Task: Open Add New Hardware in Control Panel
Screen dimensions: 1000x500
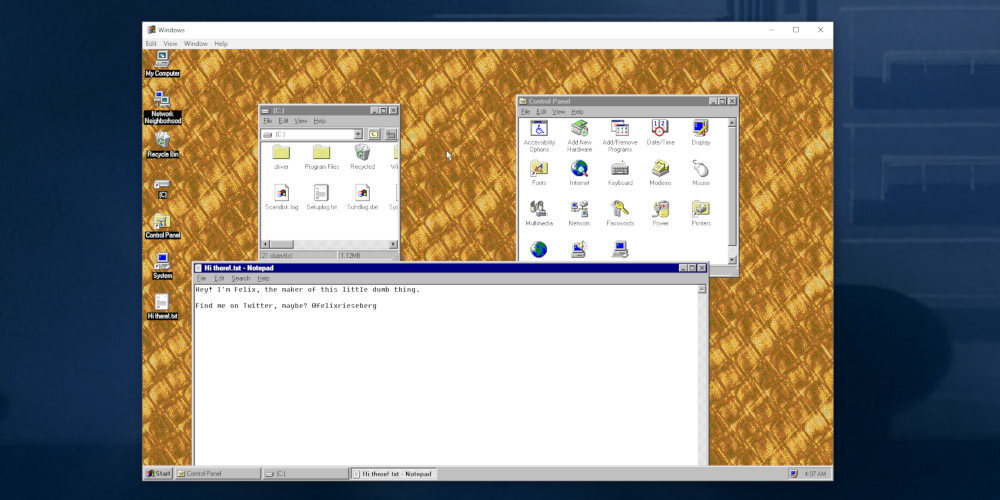Action: 579,136
